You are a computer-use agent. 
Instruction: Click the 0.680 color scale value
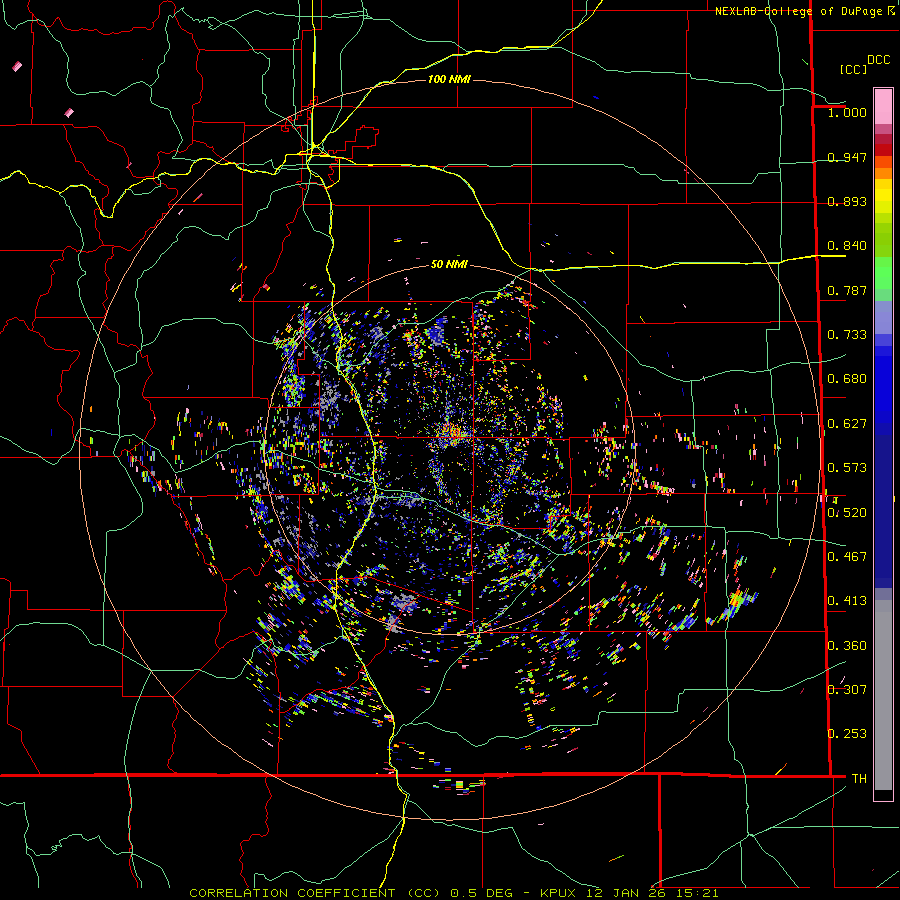(x=847, y=379)
